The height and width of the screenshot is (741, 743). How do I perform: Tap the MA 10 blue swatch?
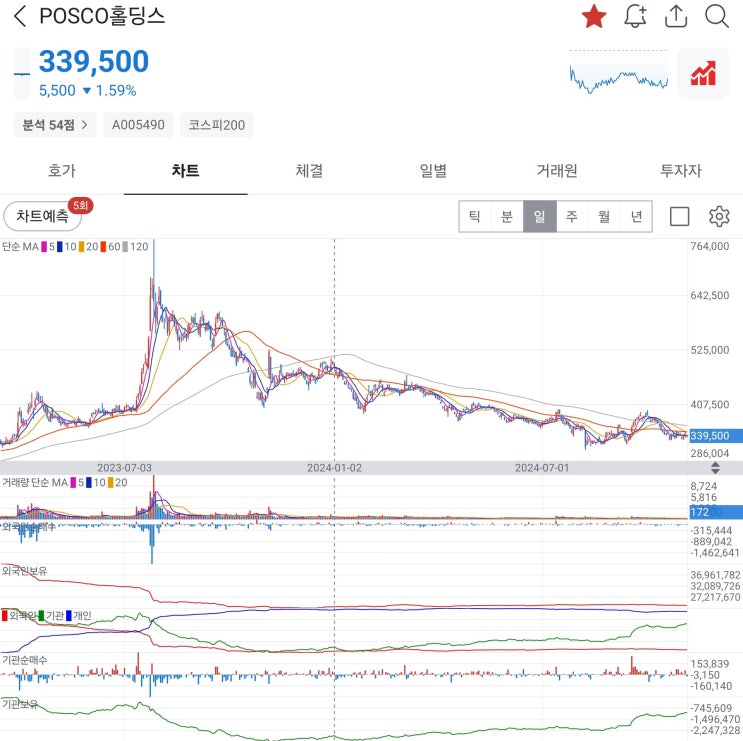(60, 247)
